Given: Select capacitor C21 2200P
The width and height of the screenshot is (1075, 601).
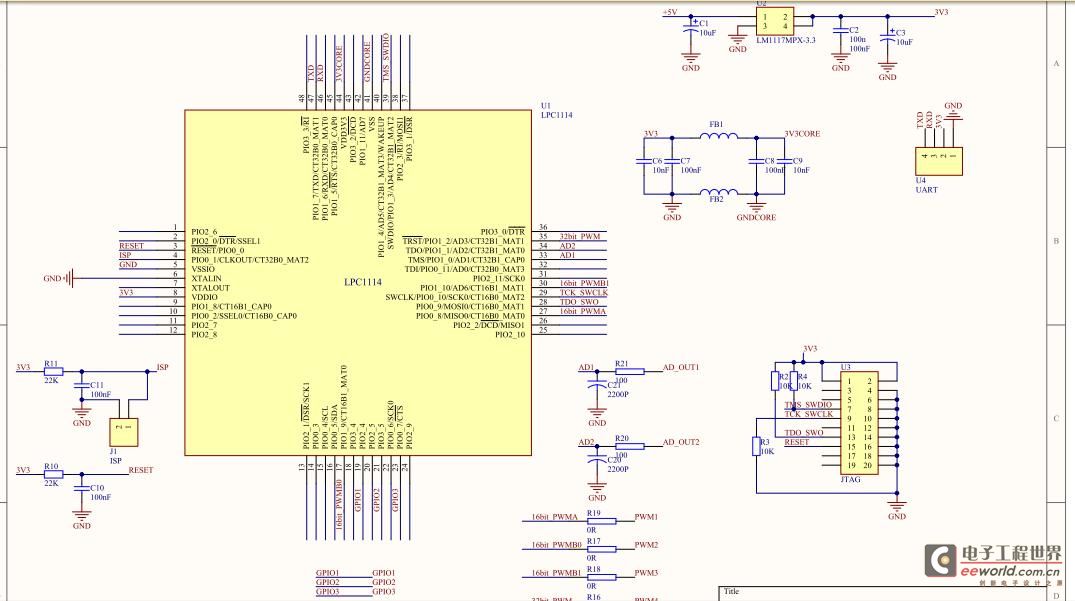Looking at the screenshot, I should pyautogui.click(x=597, y=386).
